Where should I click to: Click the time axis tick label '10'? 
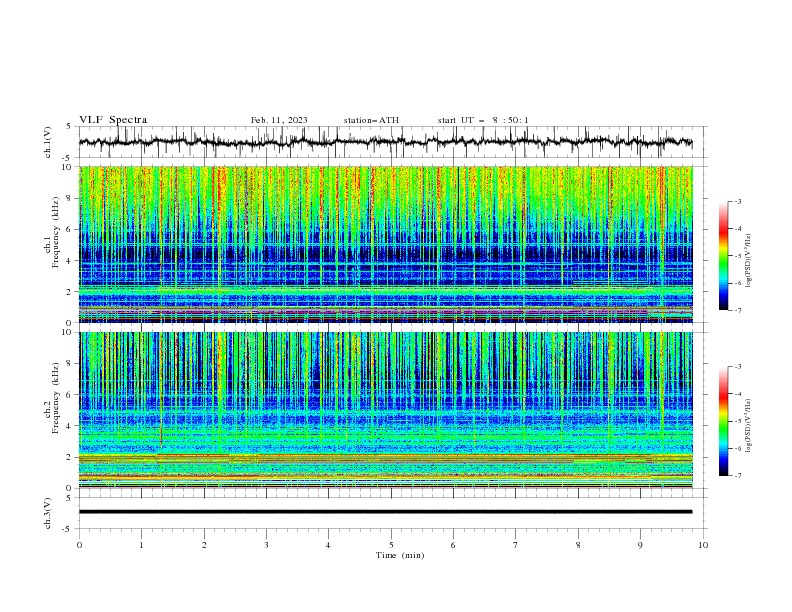703,545
